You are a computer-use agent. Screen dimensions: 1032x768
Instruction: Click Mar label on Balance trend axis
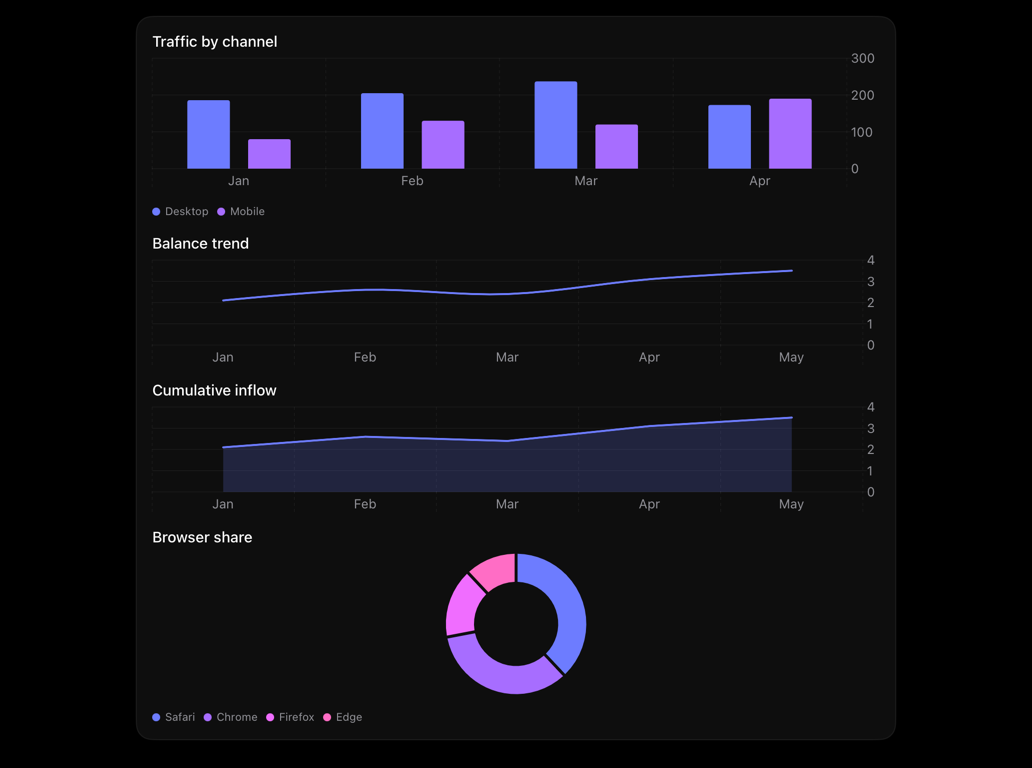pyautogui.click(x=507, y=357)
